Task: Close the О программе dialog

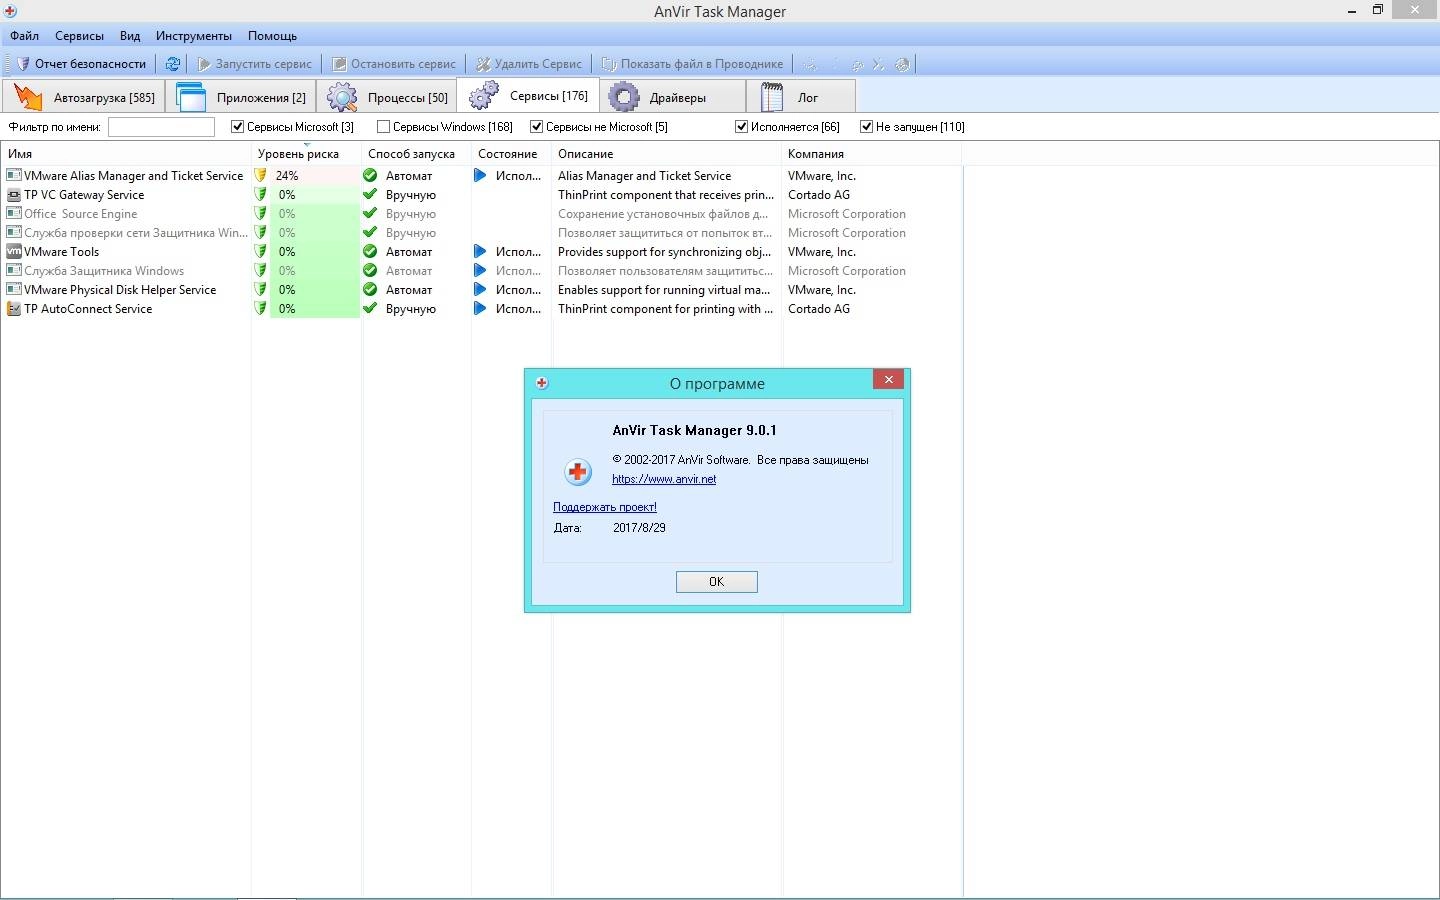Action: (888, 380)
